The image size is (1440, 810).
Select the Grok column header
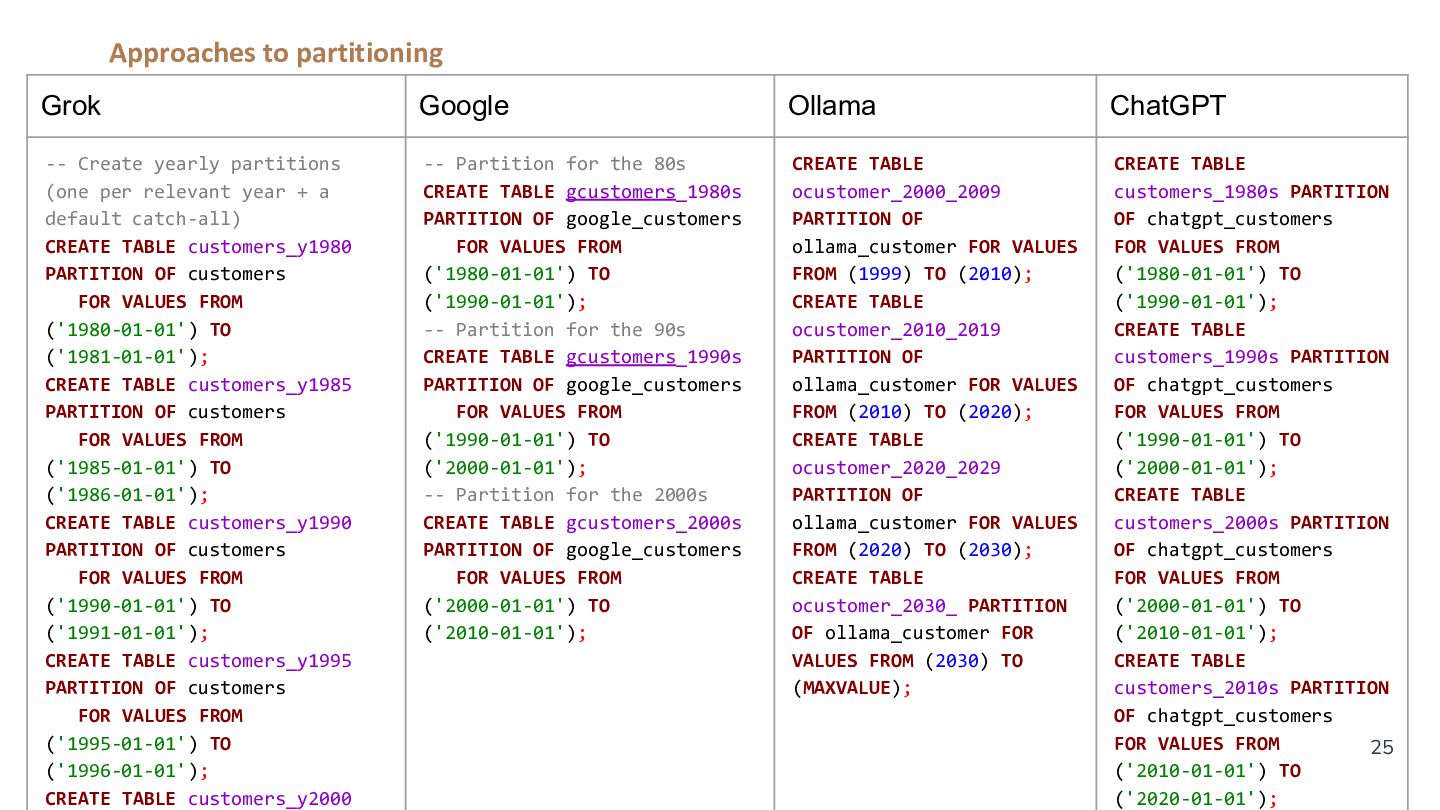tap(216, 106)
